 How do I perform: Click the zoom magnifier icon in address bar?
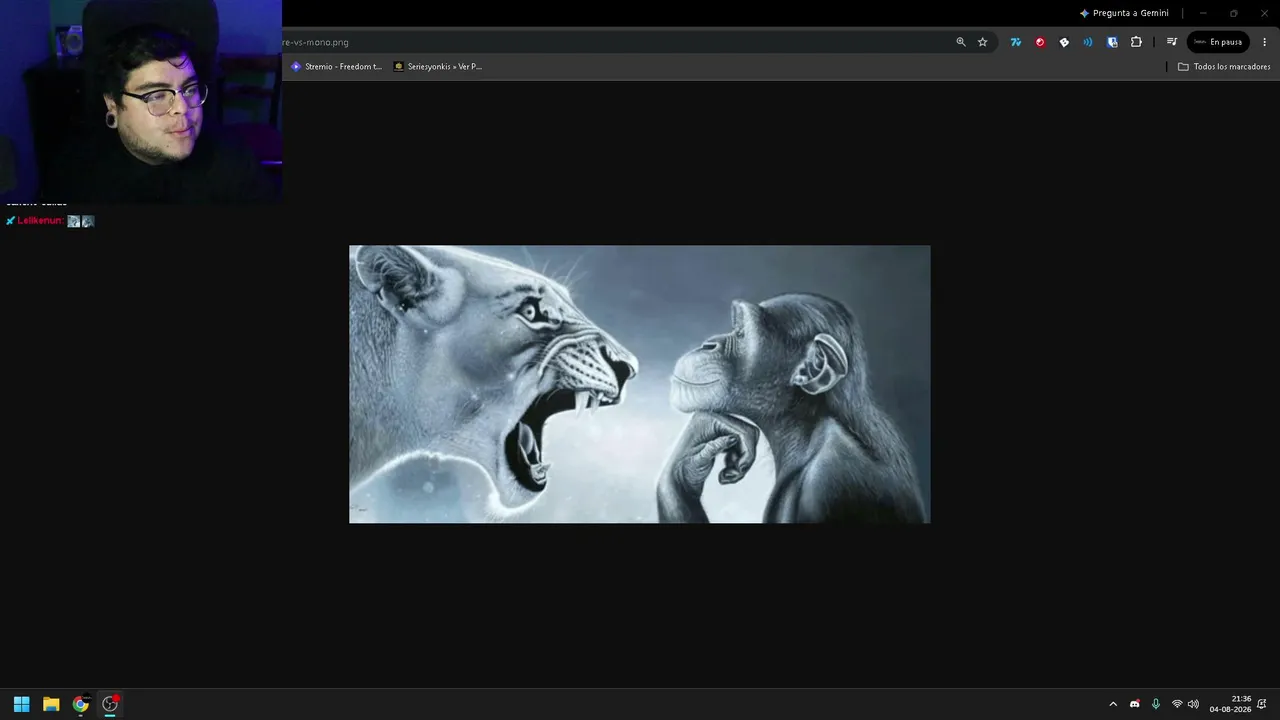961,42
